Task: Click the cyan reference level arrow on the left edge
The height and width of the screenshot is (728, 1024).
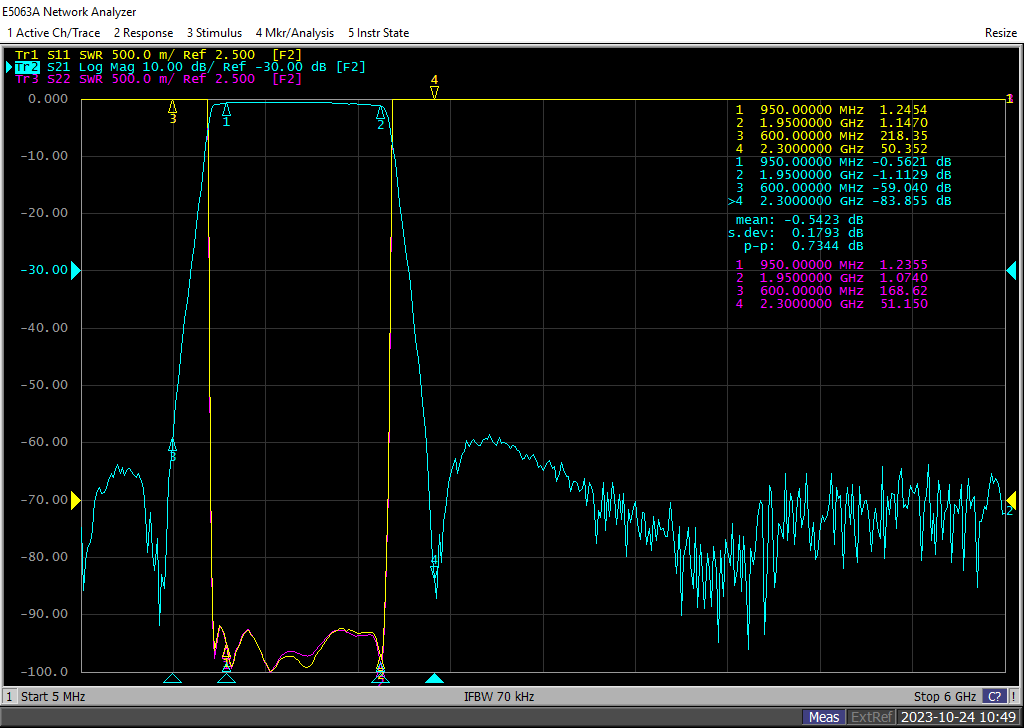Action: (x=75, y=270)
